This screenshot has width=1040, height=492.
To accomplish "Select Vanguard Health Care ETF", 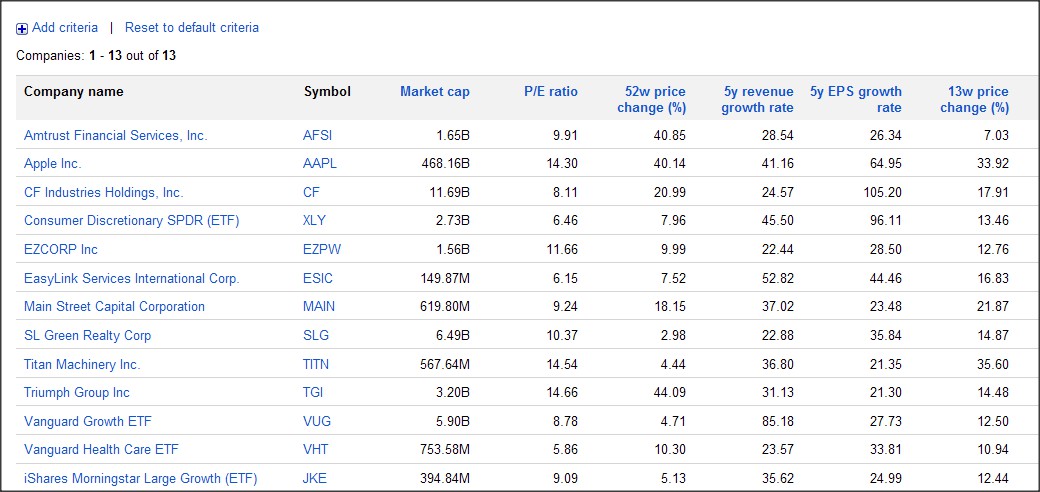I will 101,450.
